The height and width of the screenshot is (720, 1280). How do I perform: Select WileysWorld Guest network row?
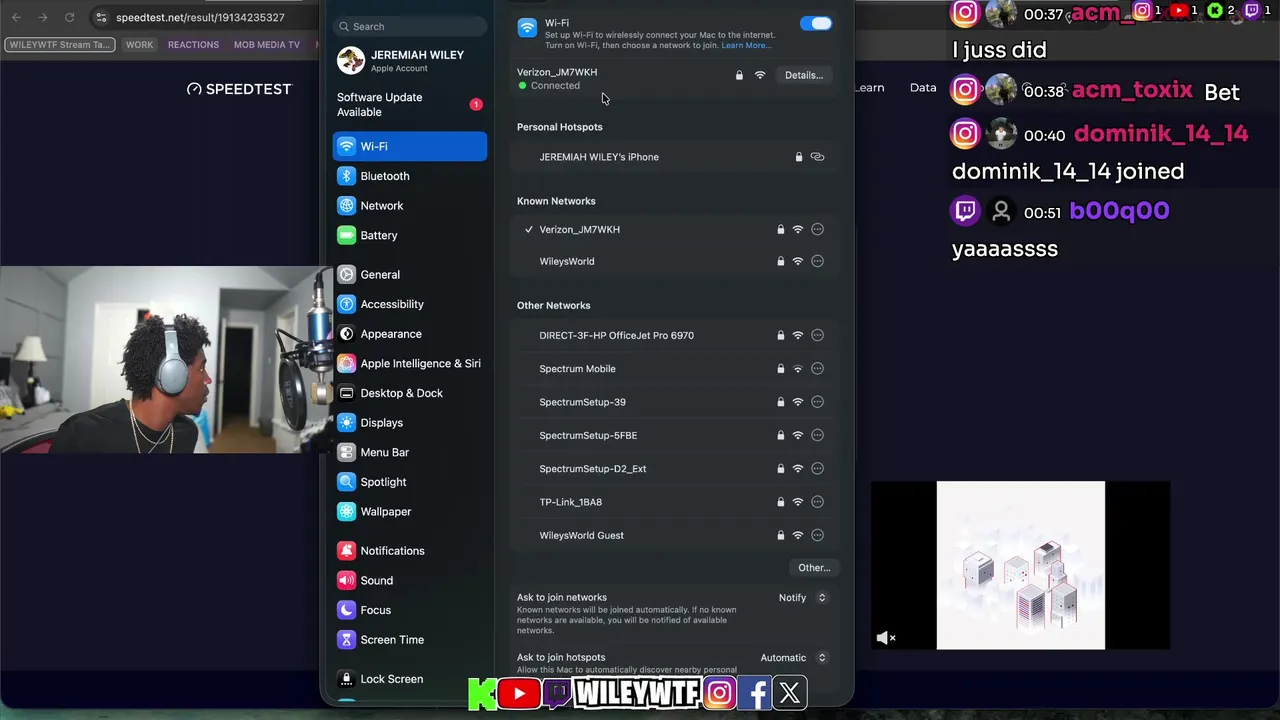pyautogui.click(x=676, y=535)
